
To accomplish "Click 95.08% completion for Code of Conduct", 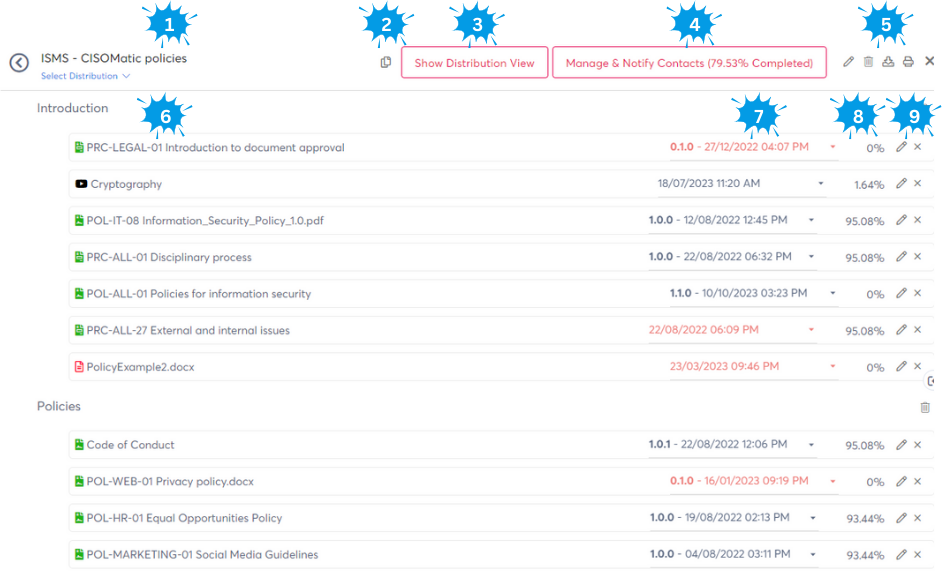I will (x=865, y=446).
